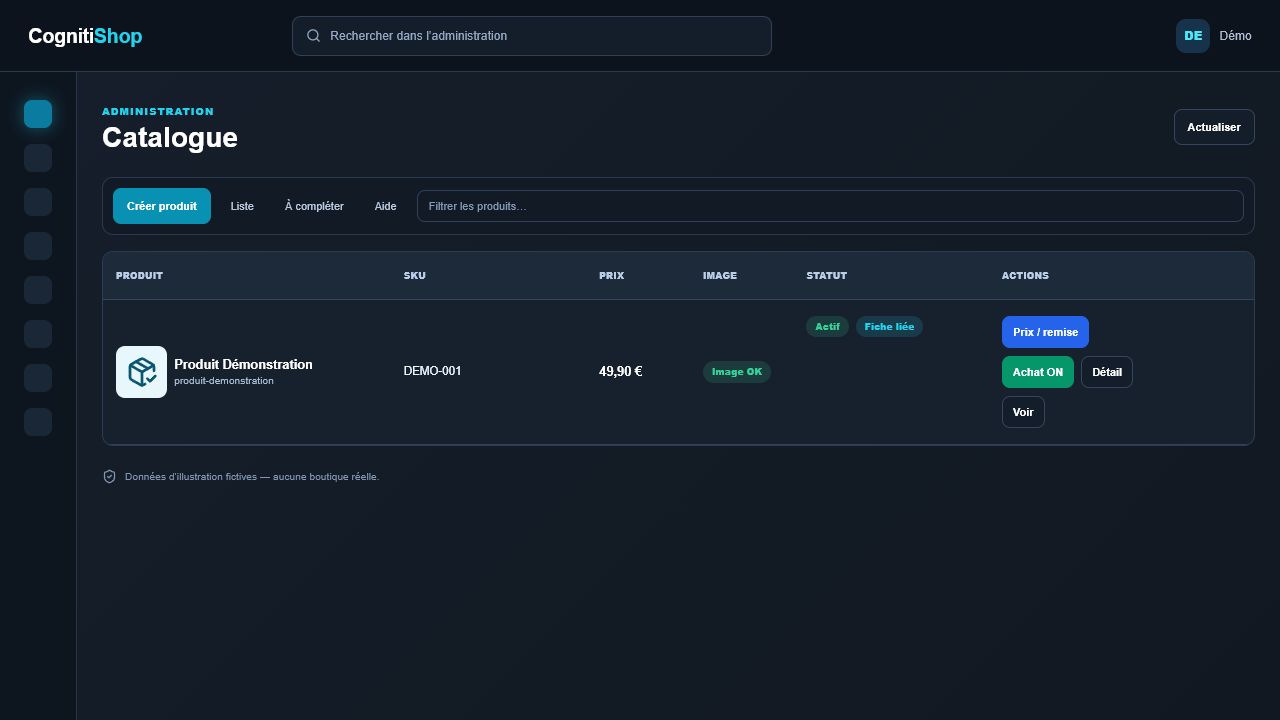Click the magnifier icon in admin search

tap(313, 36)
